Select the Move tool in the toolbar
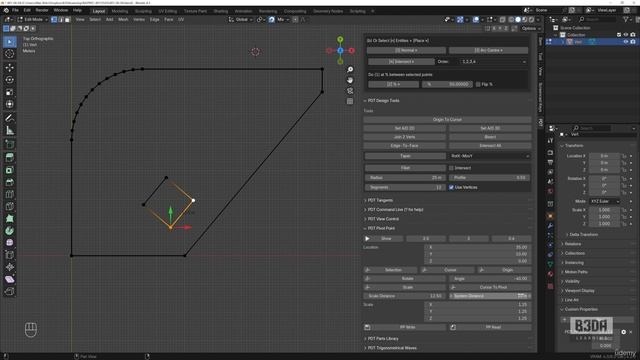The height and width of the screenshot is (360, 640). (9, 68)
